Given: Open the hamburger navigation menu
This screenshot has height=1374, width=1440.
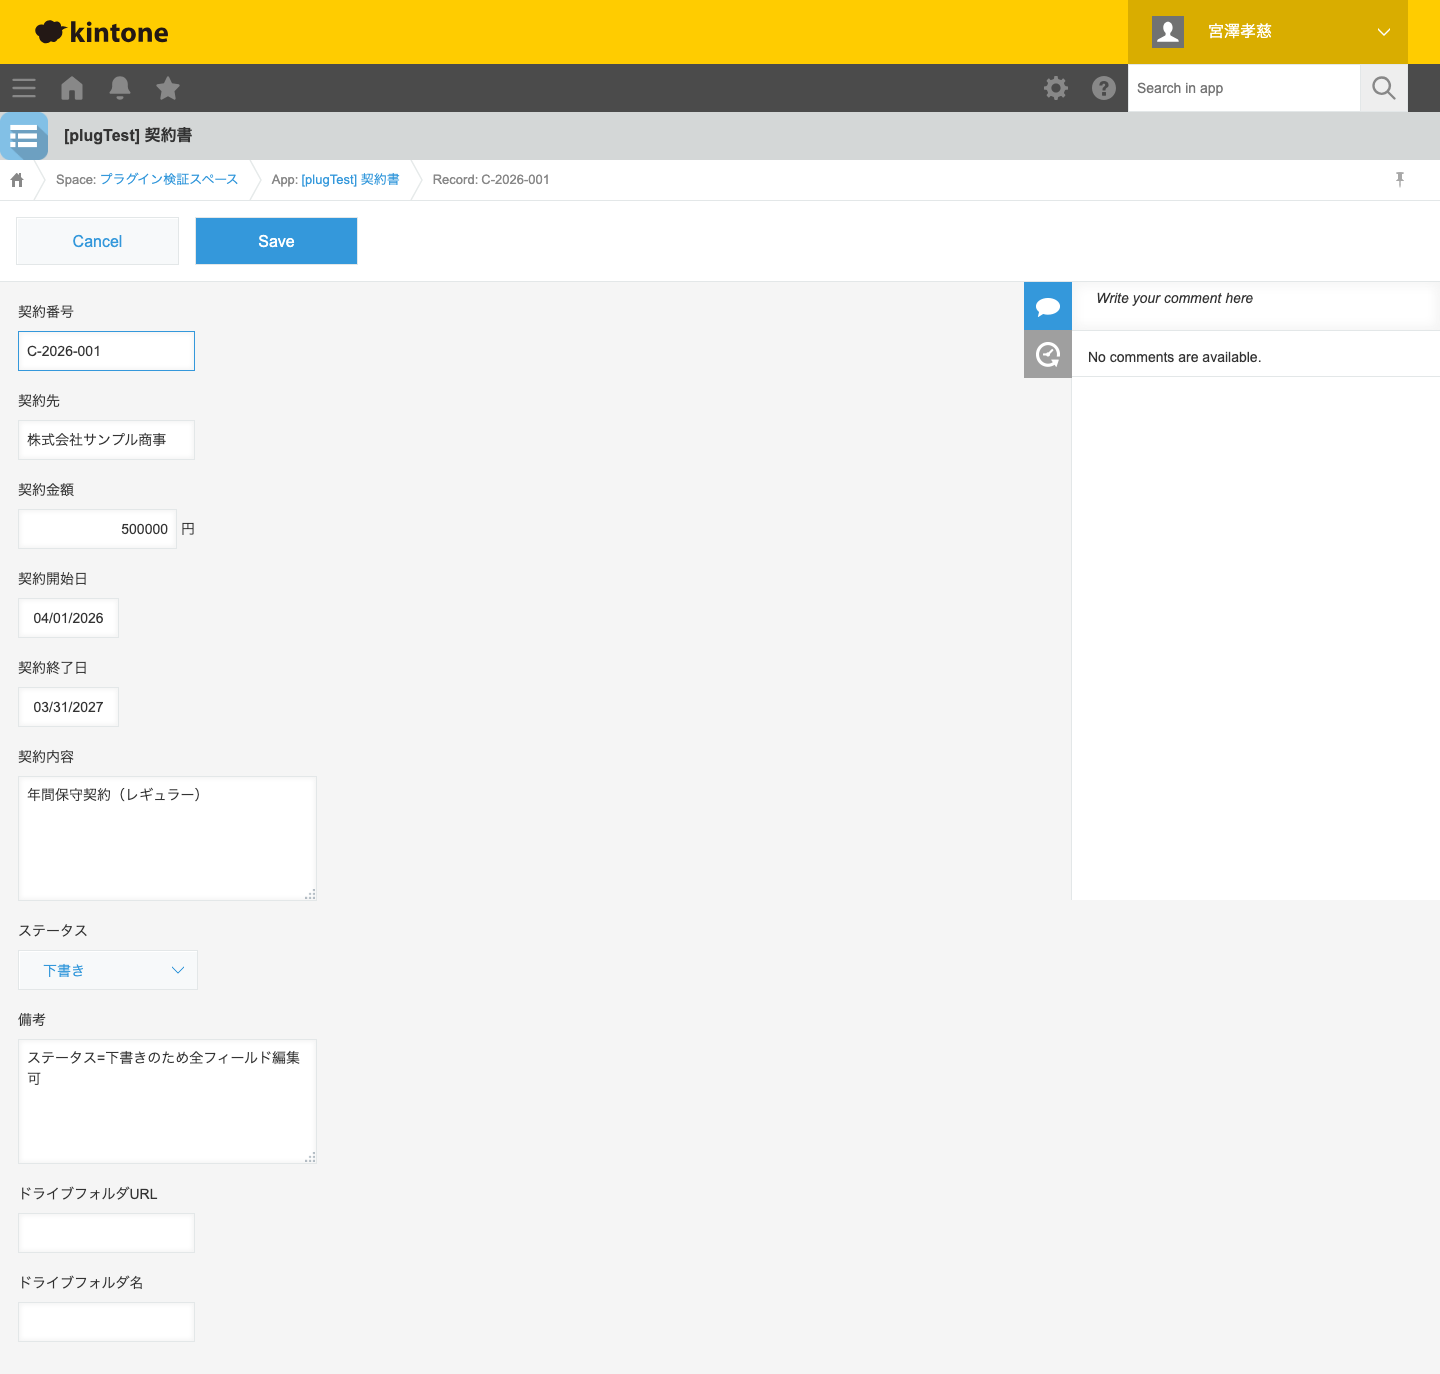Looking at the screenshot, I should 24,88.
